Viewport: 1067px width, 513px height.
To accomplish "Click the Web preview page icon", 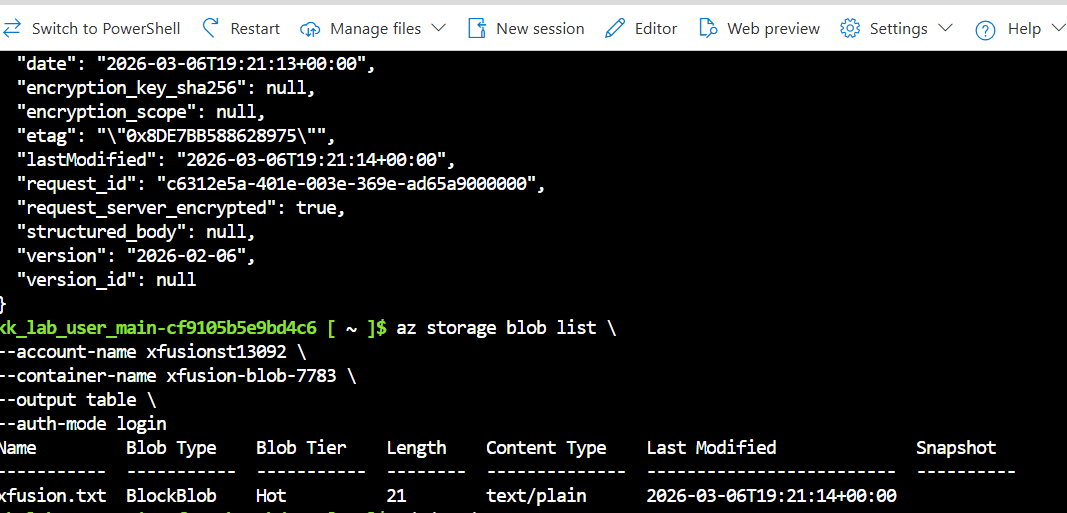I will (708, 28).
